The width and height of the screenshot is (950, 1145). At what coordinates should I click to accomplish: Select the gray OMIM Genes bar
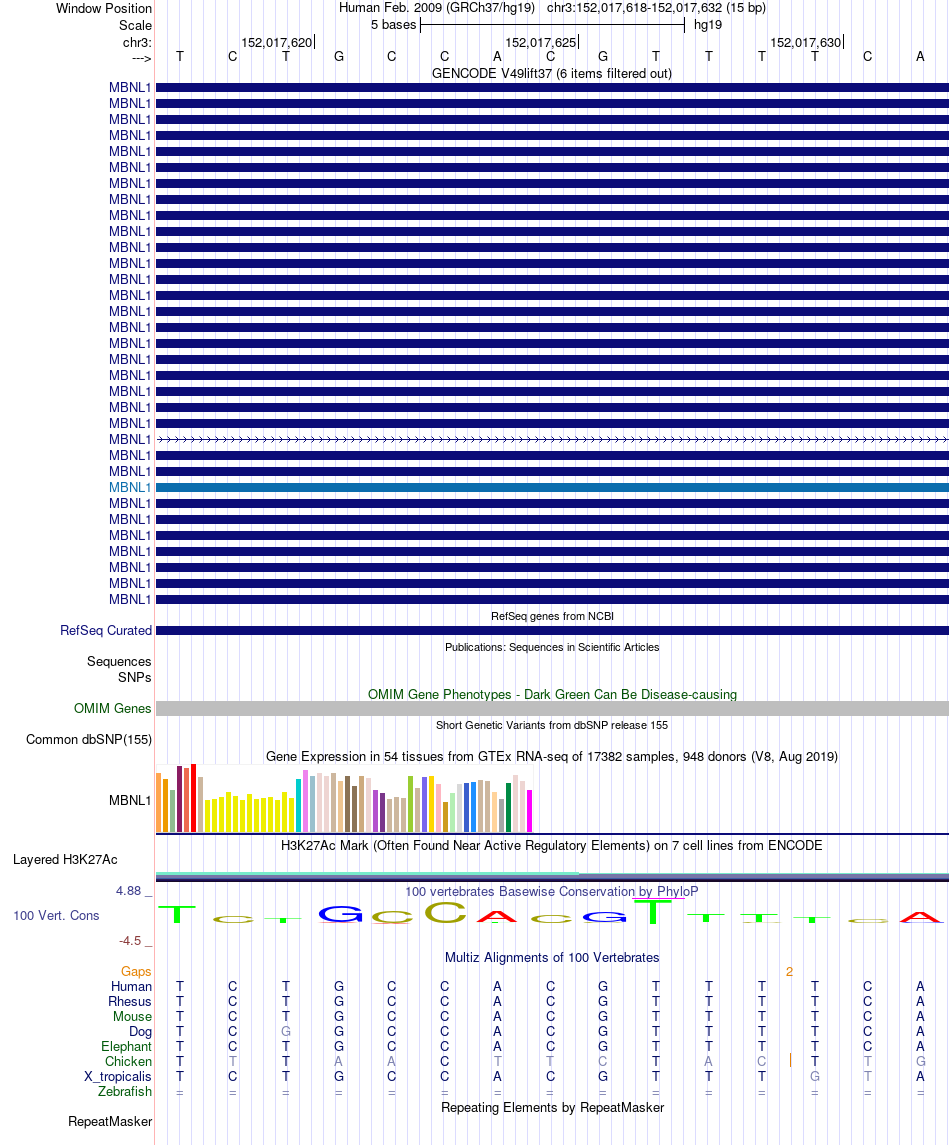[x=552, y=708]
